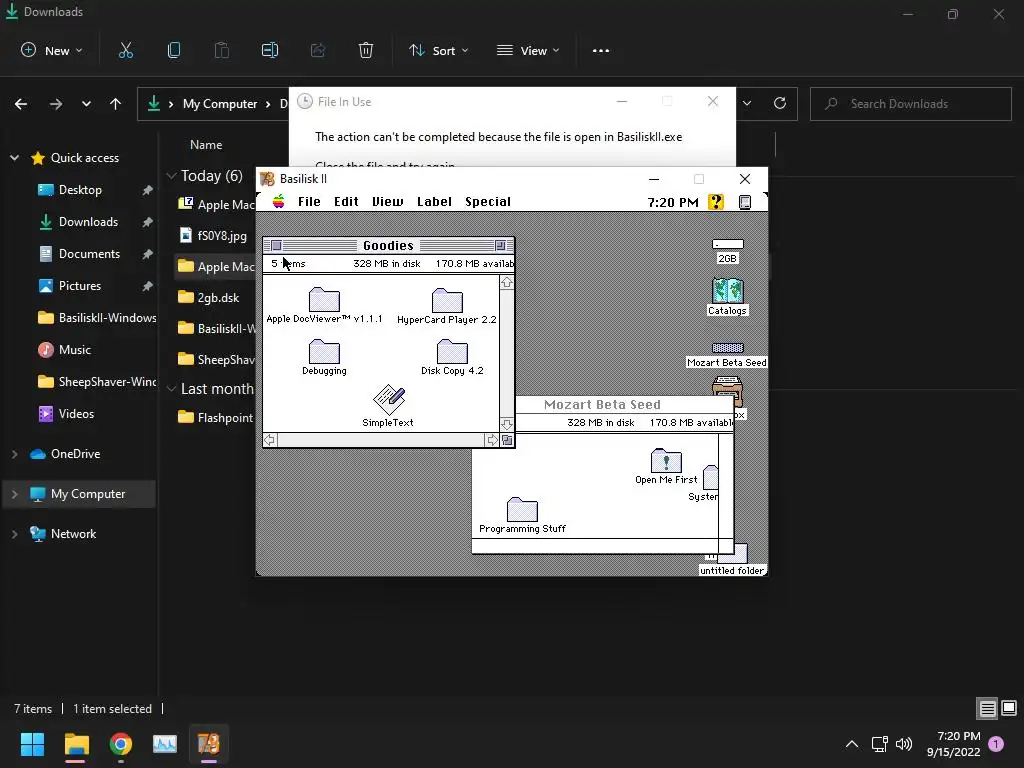Expand the My Computer tree node
Viewport: 1024px width, 768px height.
tap(14, 494)
